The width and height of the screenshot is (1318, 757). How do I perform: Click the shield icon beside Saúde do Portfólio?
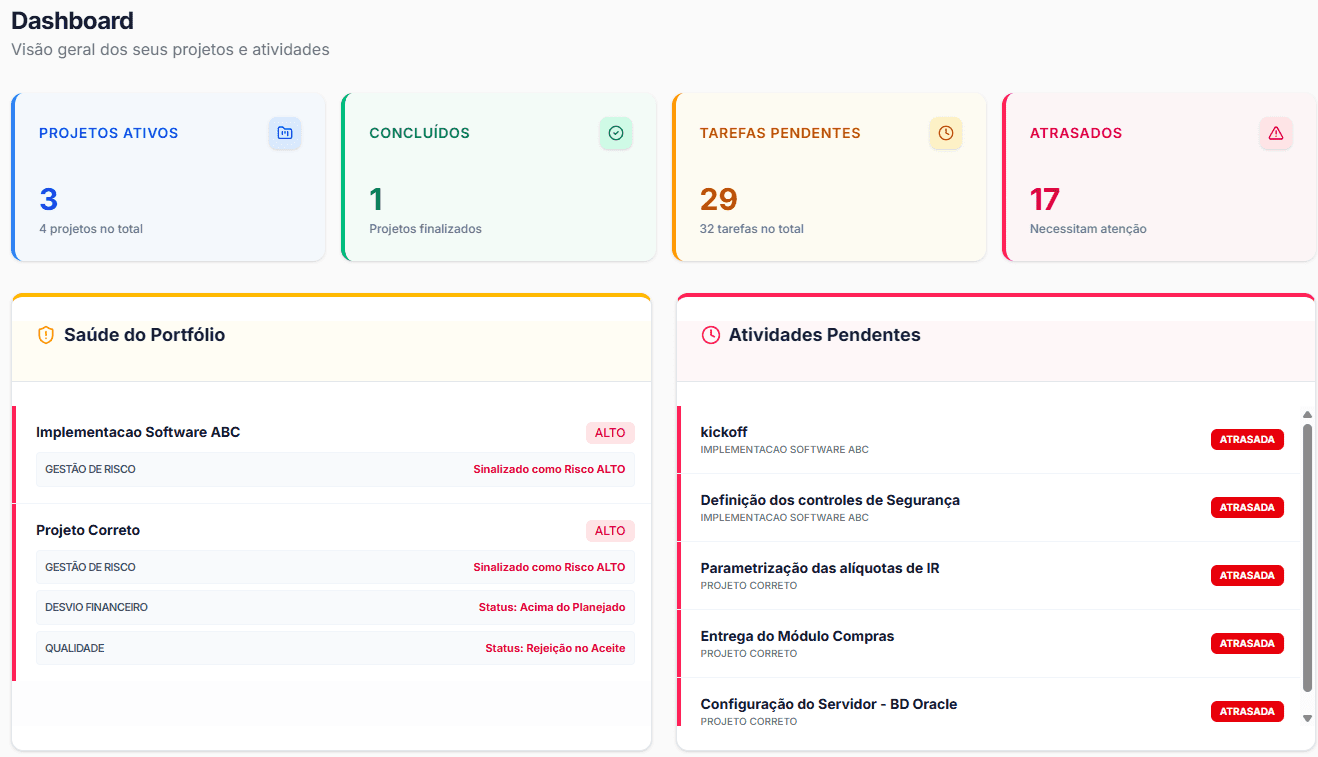pyautogui.click(x=46, y=335)
